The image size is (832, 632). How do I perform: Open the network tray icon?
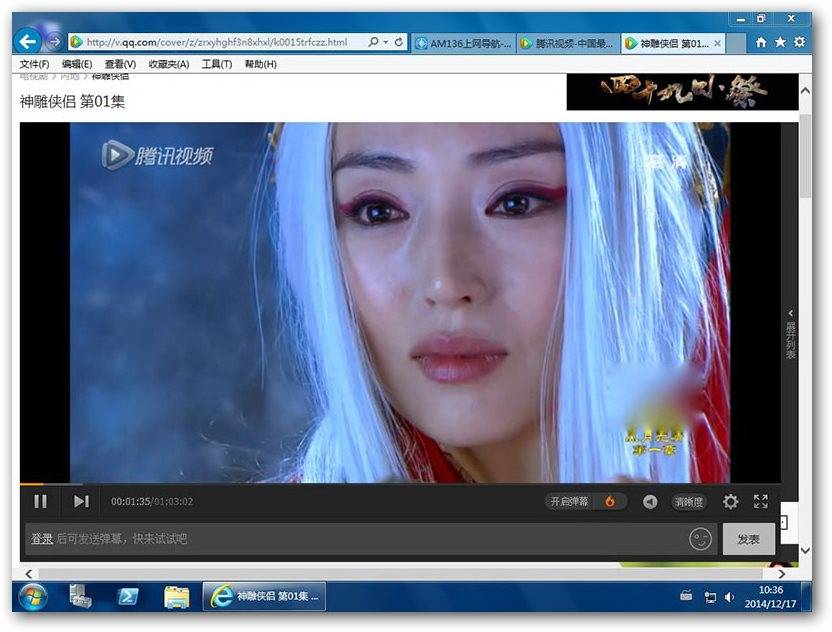(710, 598)
